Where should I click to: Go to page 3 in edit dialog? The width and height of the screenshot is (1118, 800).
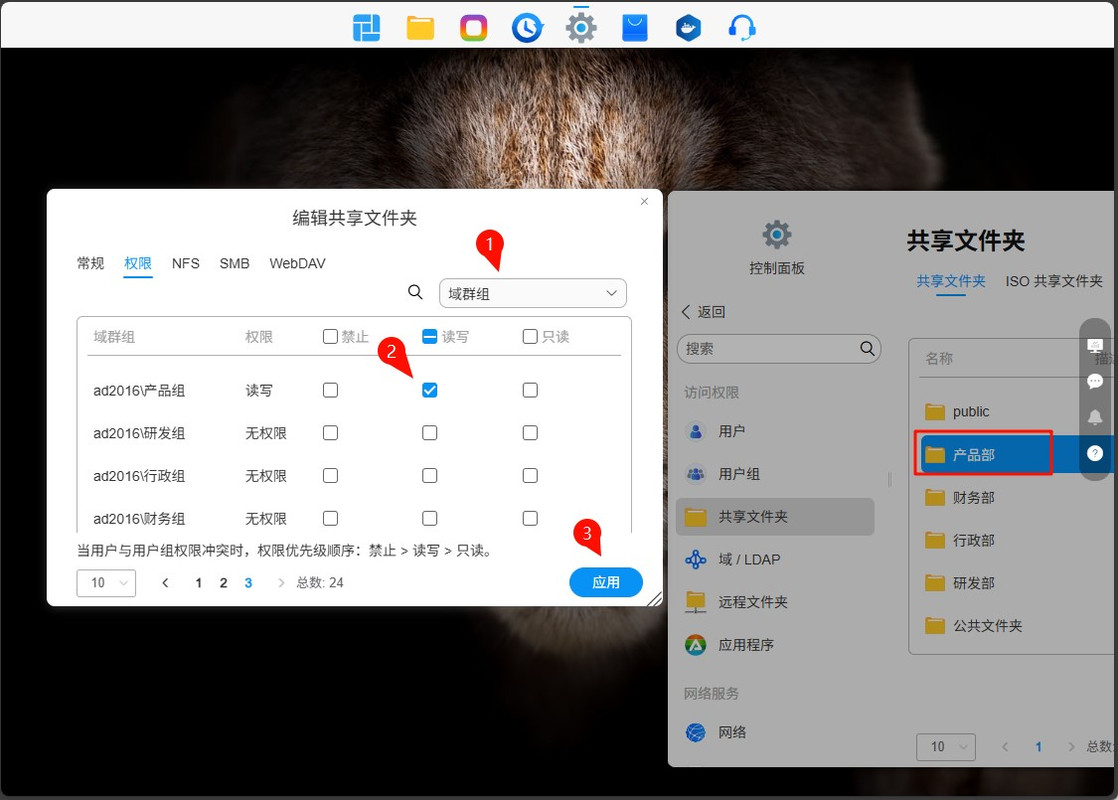pyautogui.click(x=248, y=583)
